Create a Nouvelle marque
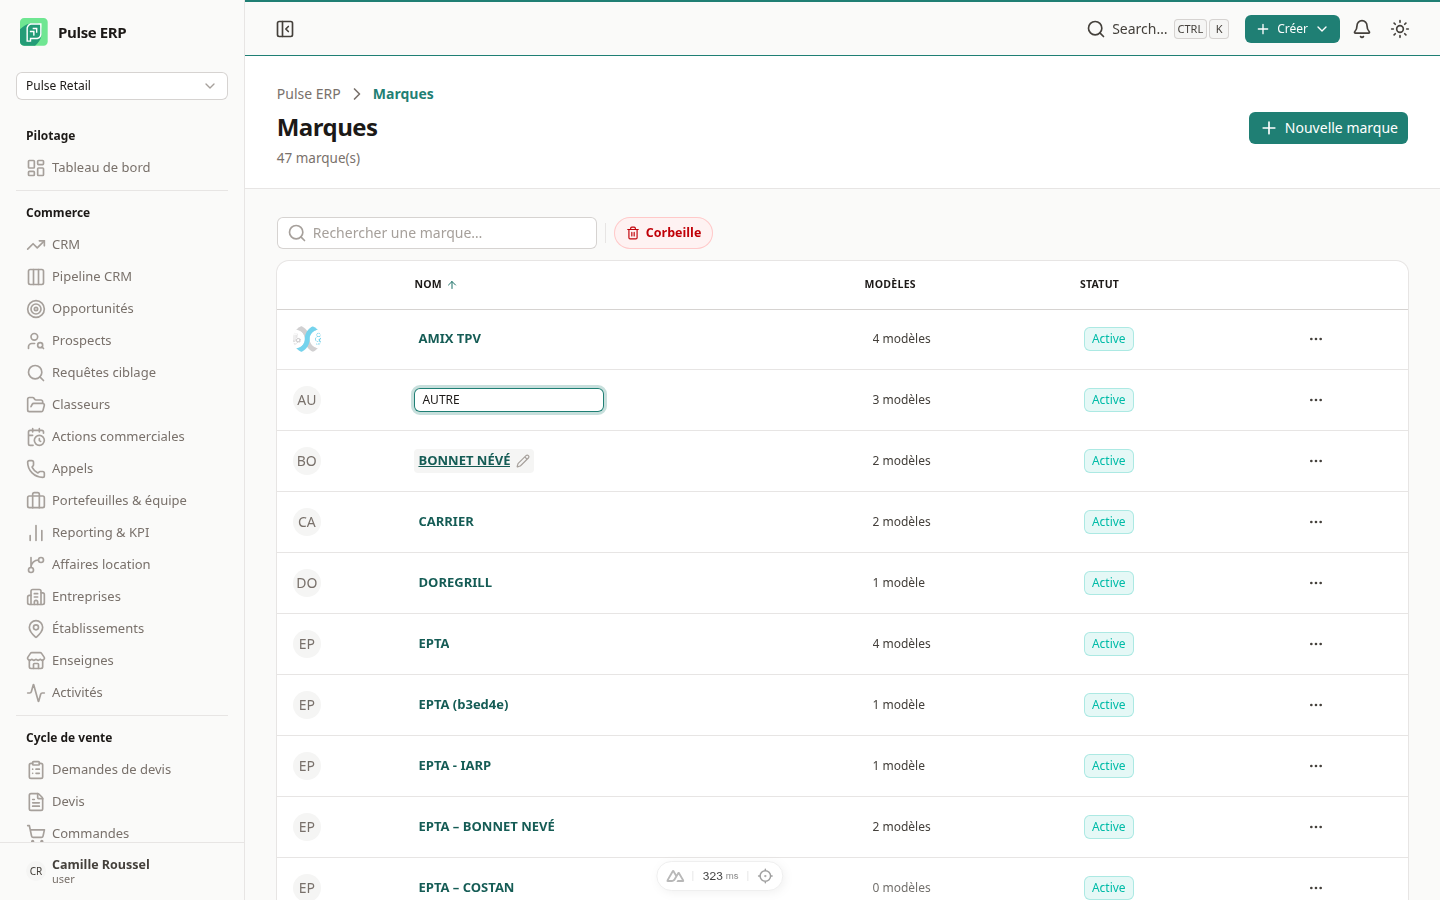This screenshot has height=900, width=1440. point(1328,128)
